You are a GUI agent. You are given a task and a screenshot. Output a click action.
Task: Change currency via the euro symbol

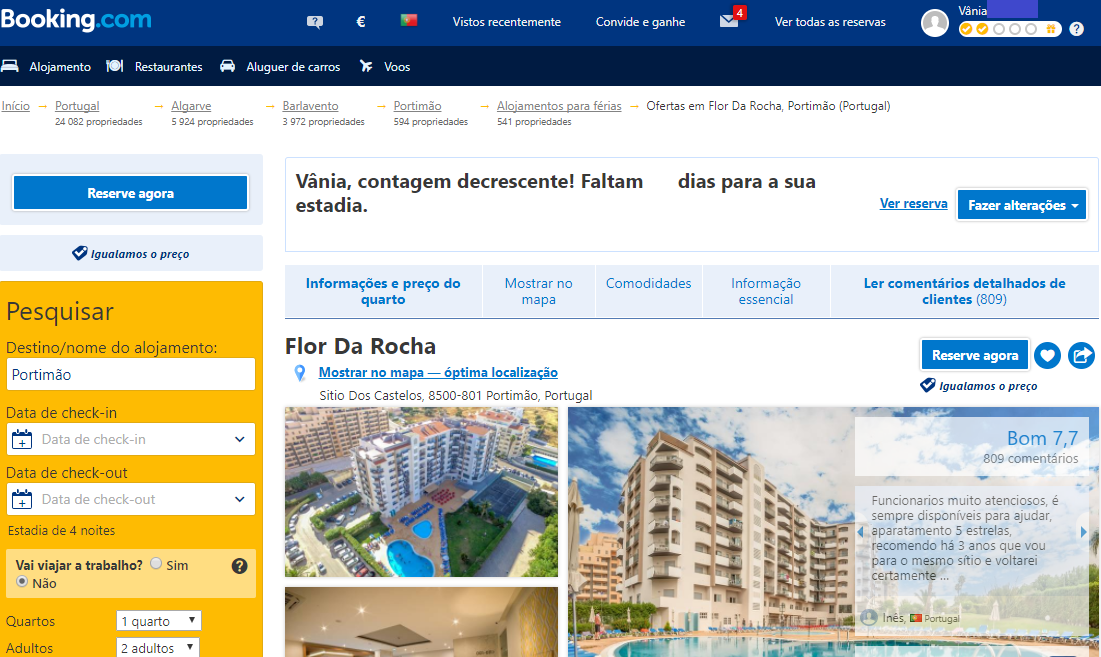point(361,22)
